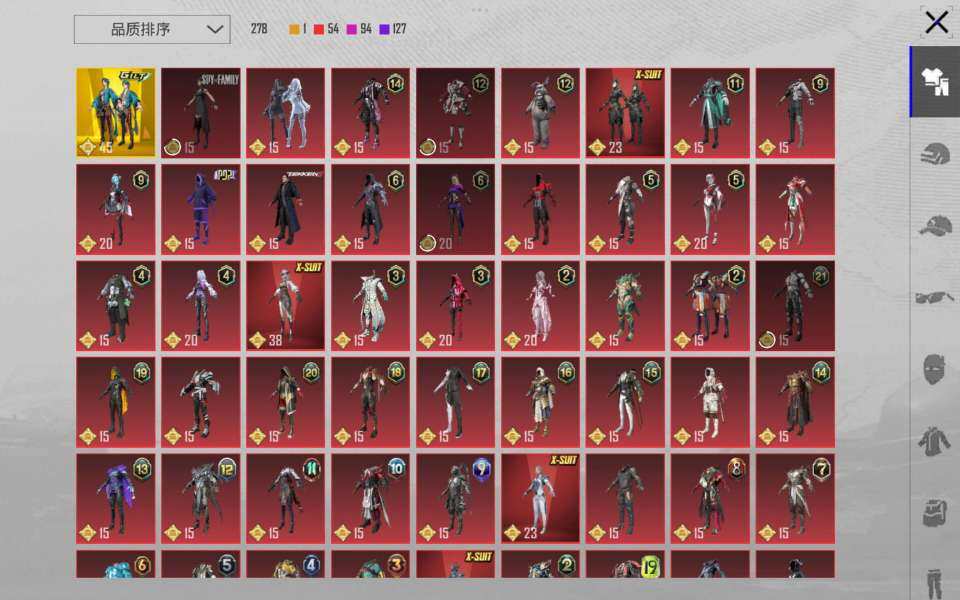
Task: Select the partially visible X-SUIT in bottom row
Action: [x=456, y=564]
